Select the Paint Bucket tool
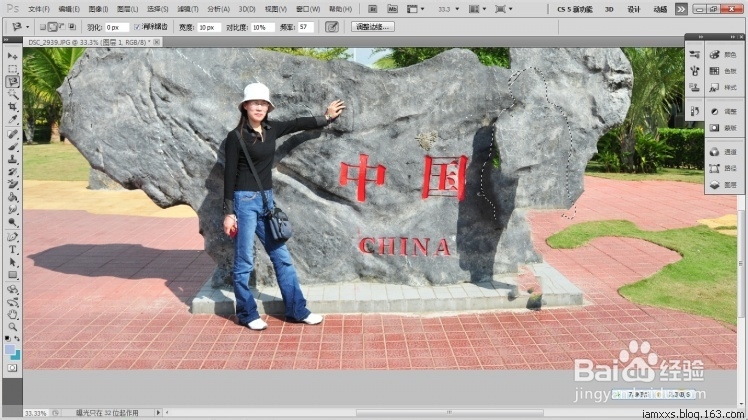 point(12,197)
